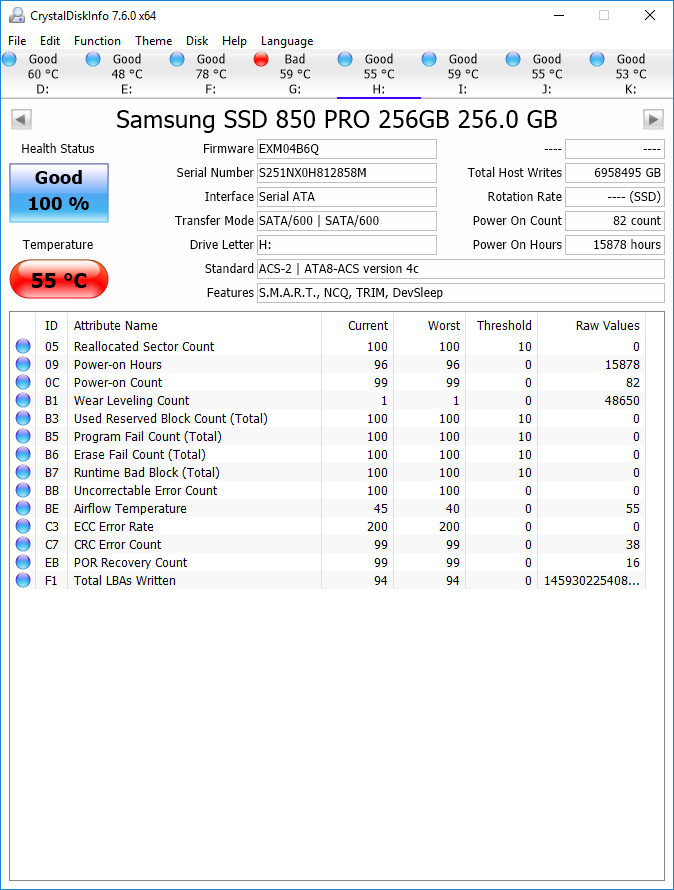Click status icon for Power-on Hours row
Screen dimensions: 674x890
[x=23, y=364]
